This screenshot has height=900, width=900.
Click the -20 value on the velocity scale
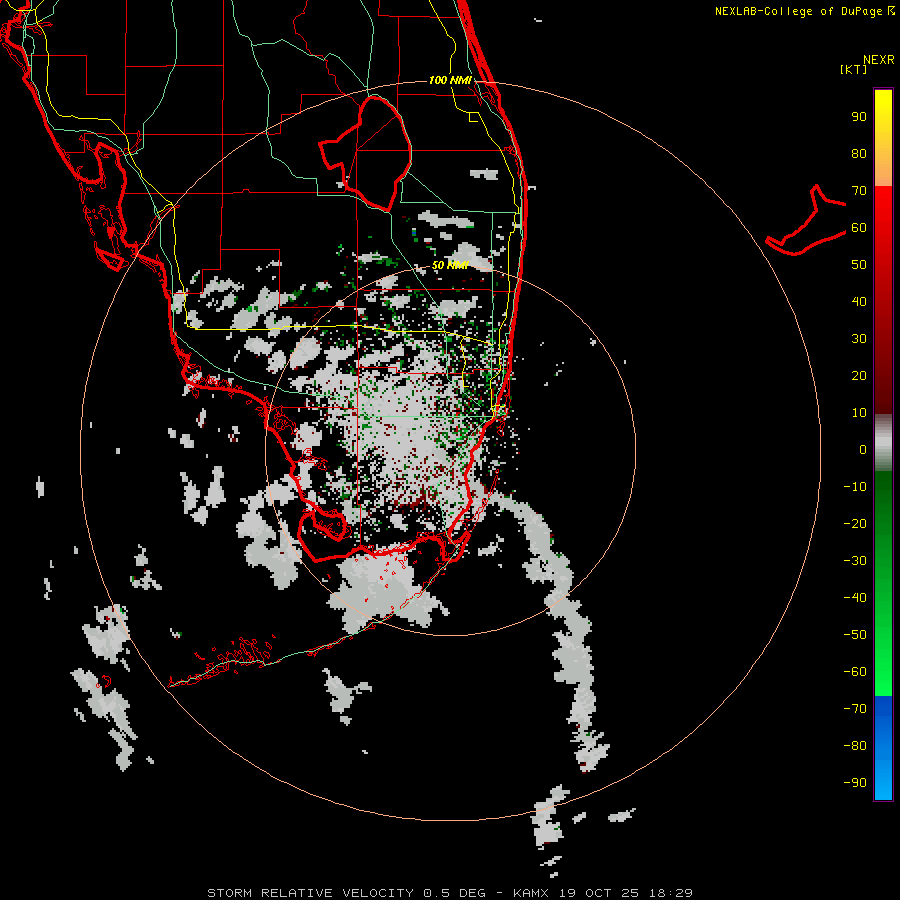855,523
